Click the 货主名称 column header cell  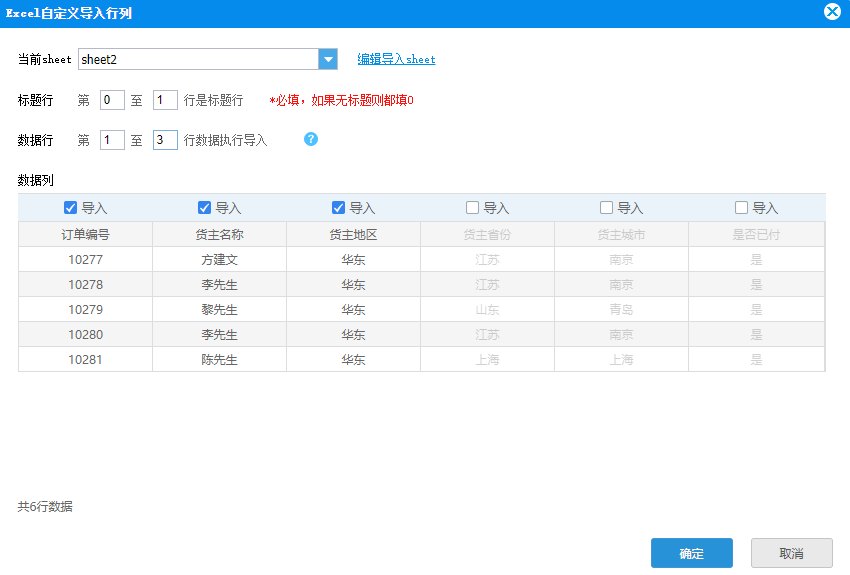coord(220,235)
